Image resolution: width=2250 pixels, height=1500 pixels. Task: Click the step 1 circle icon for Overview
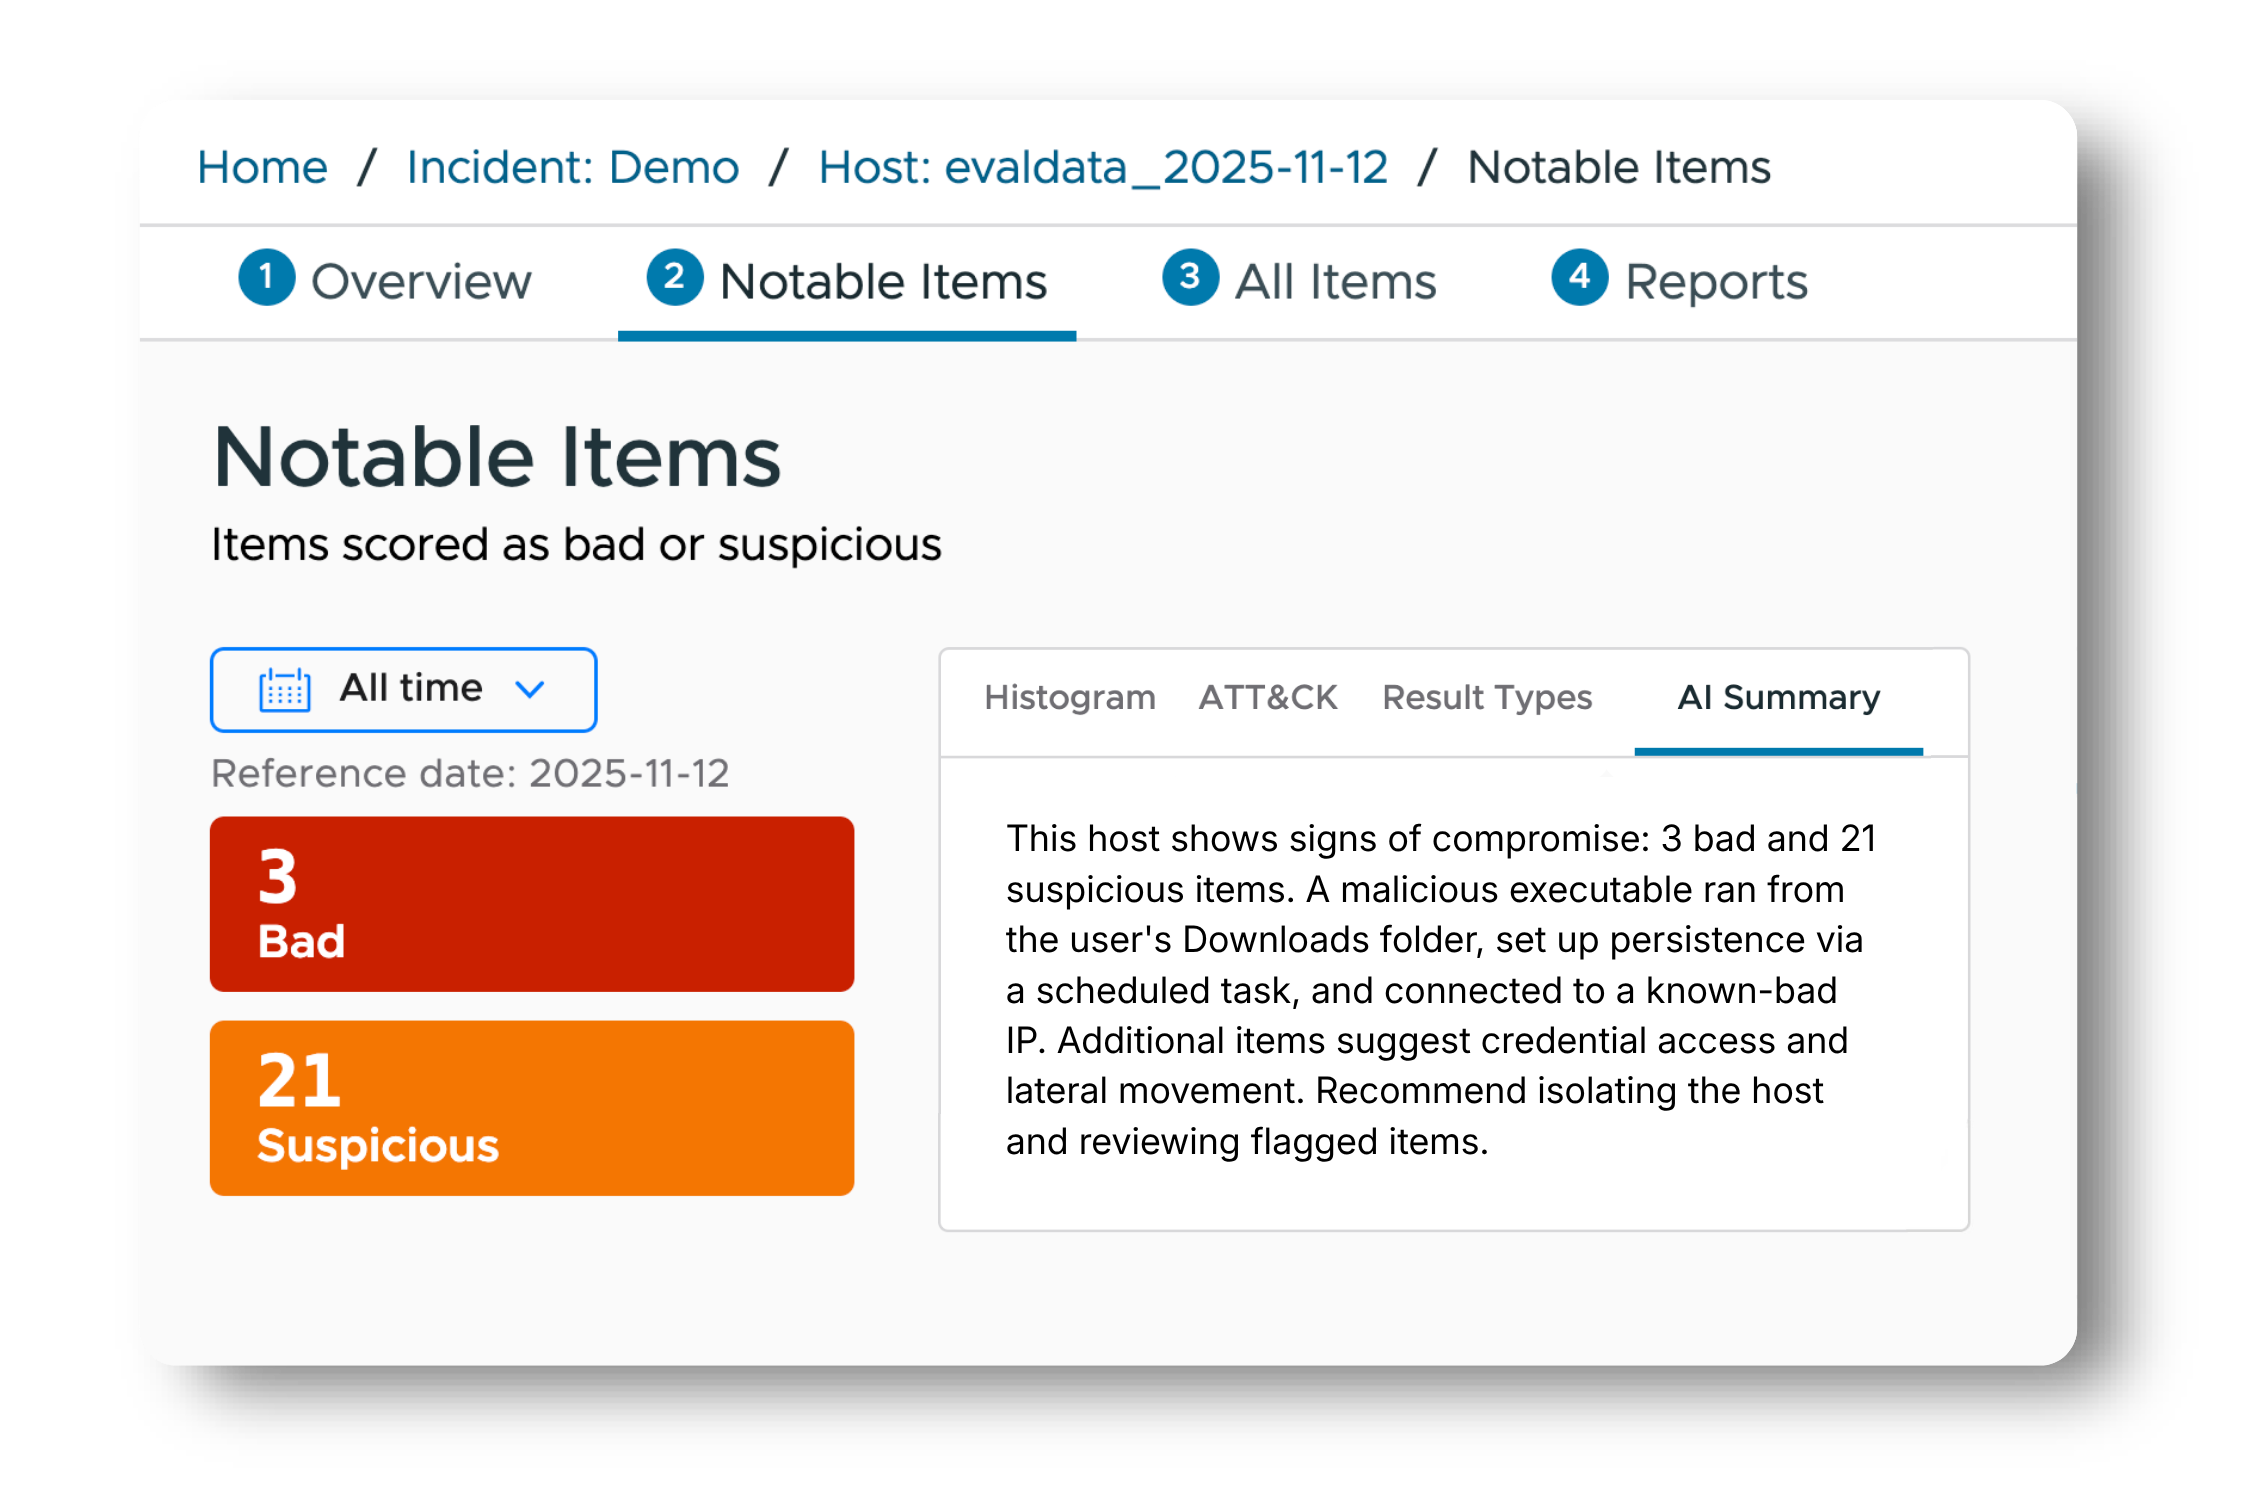tap(266, 277)
